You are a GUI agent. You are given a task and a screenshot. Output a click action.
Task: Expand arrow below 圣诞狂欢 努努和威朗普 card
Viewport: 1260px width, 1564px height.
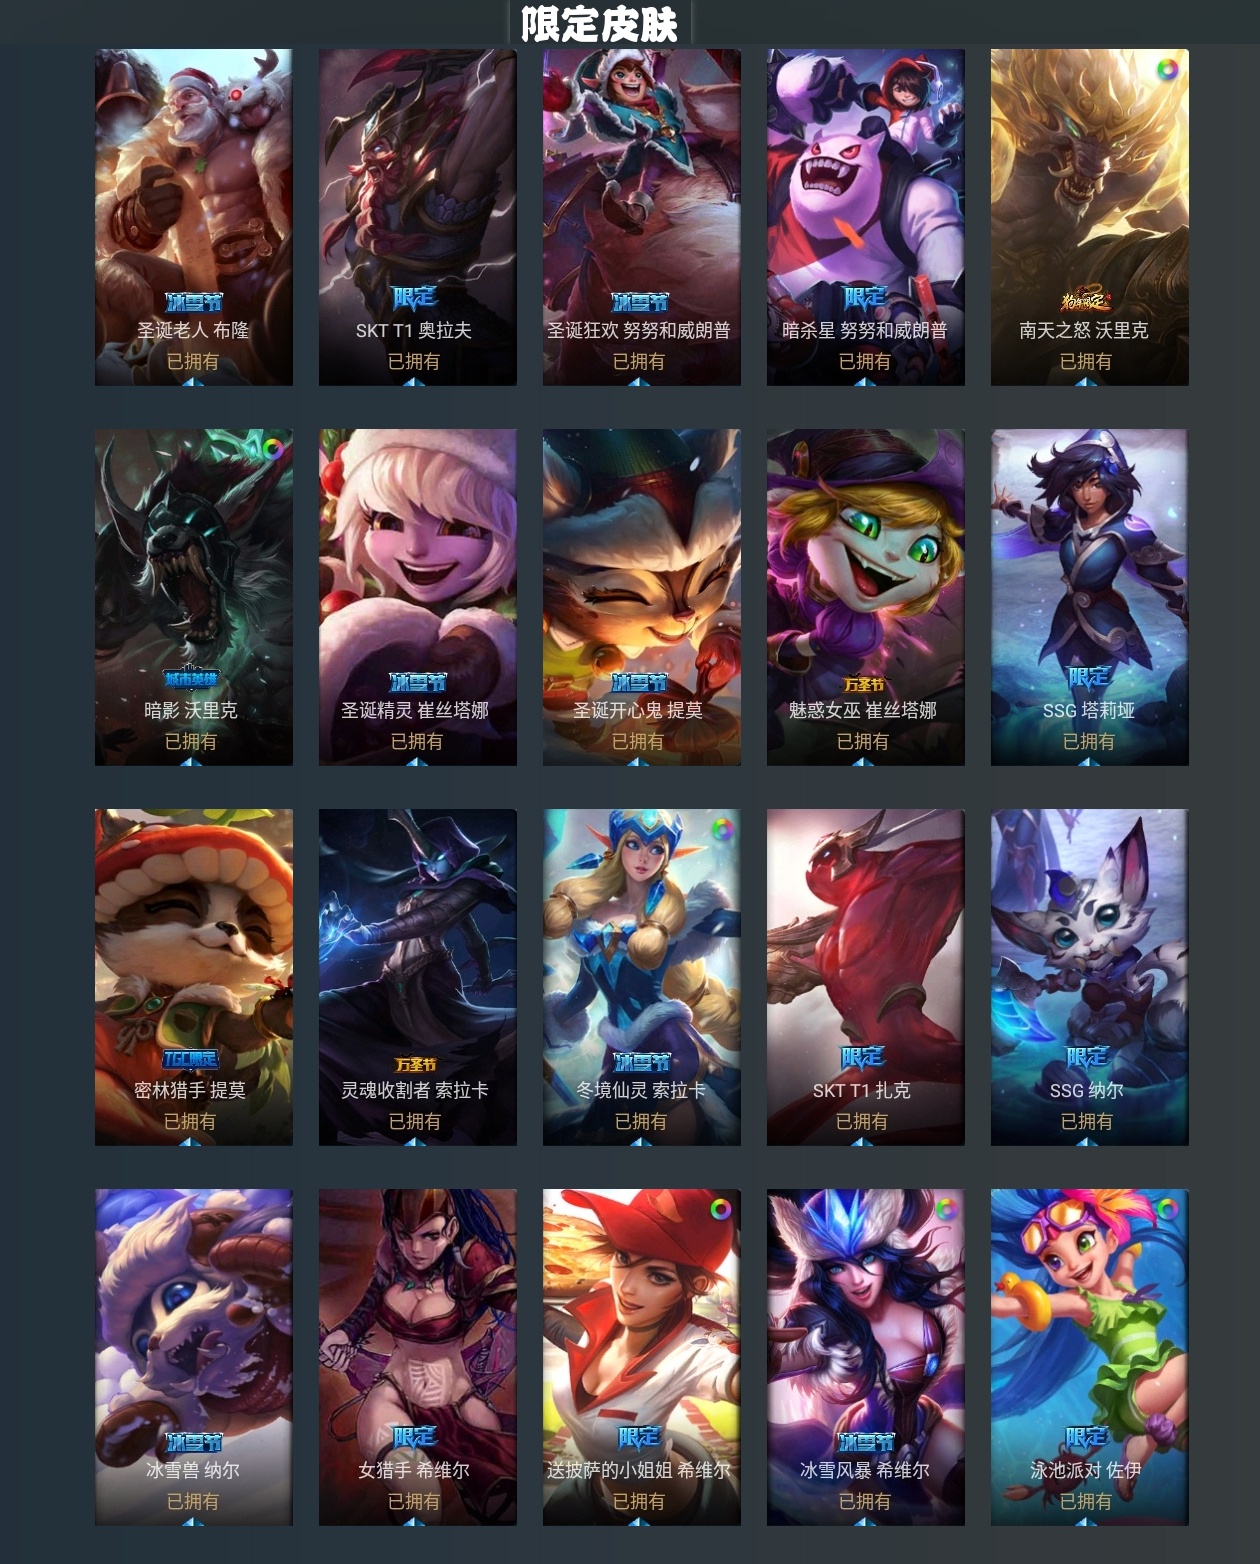click(640, 381)
